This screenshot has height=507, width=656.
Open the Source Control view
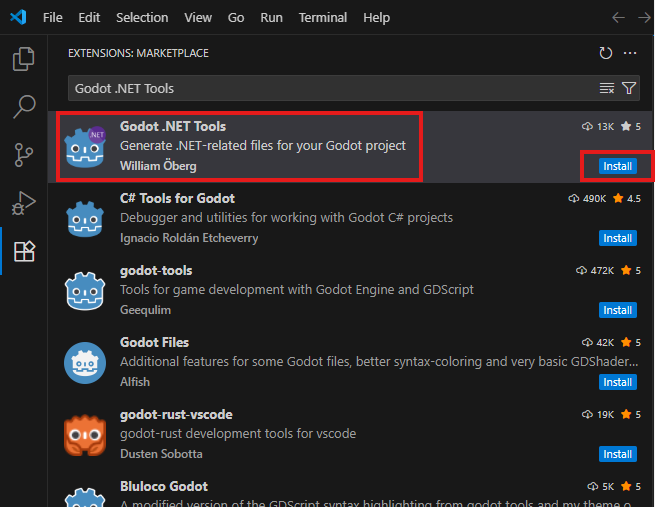(x=23, y=155)
